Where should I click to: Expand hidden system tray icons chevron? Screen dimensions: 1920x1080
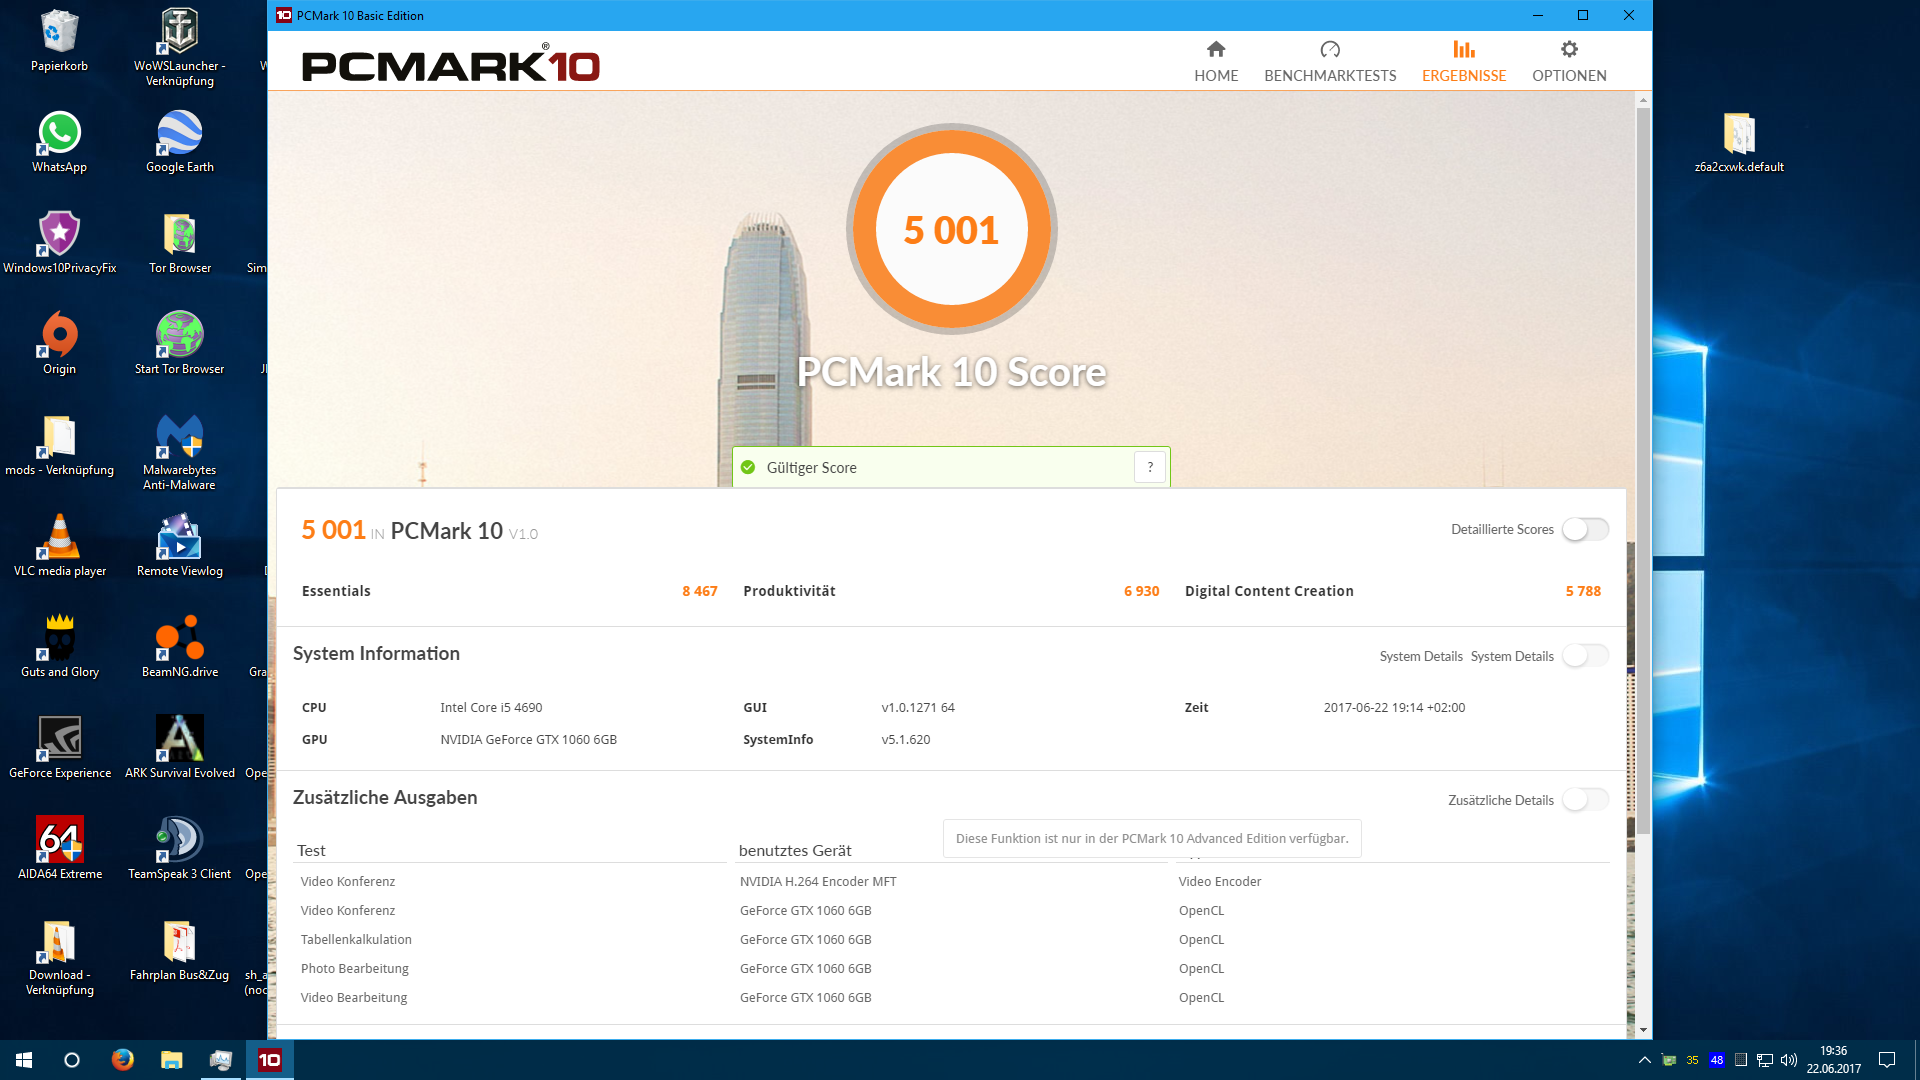(1644, 1060)
